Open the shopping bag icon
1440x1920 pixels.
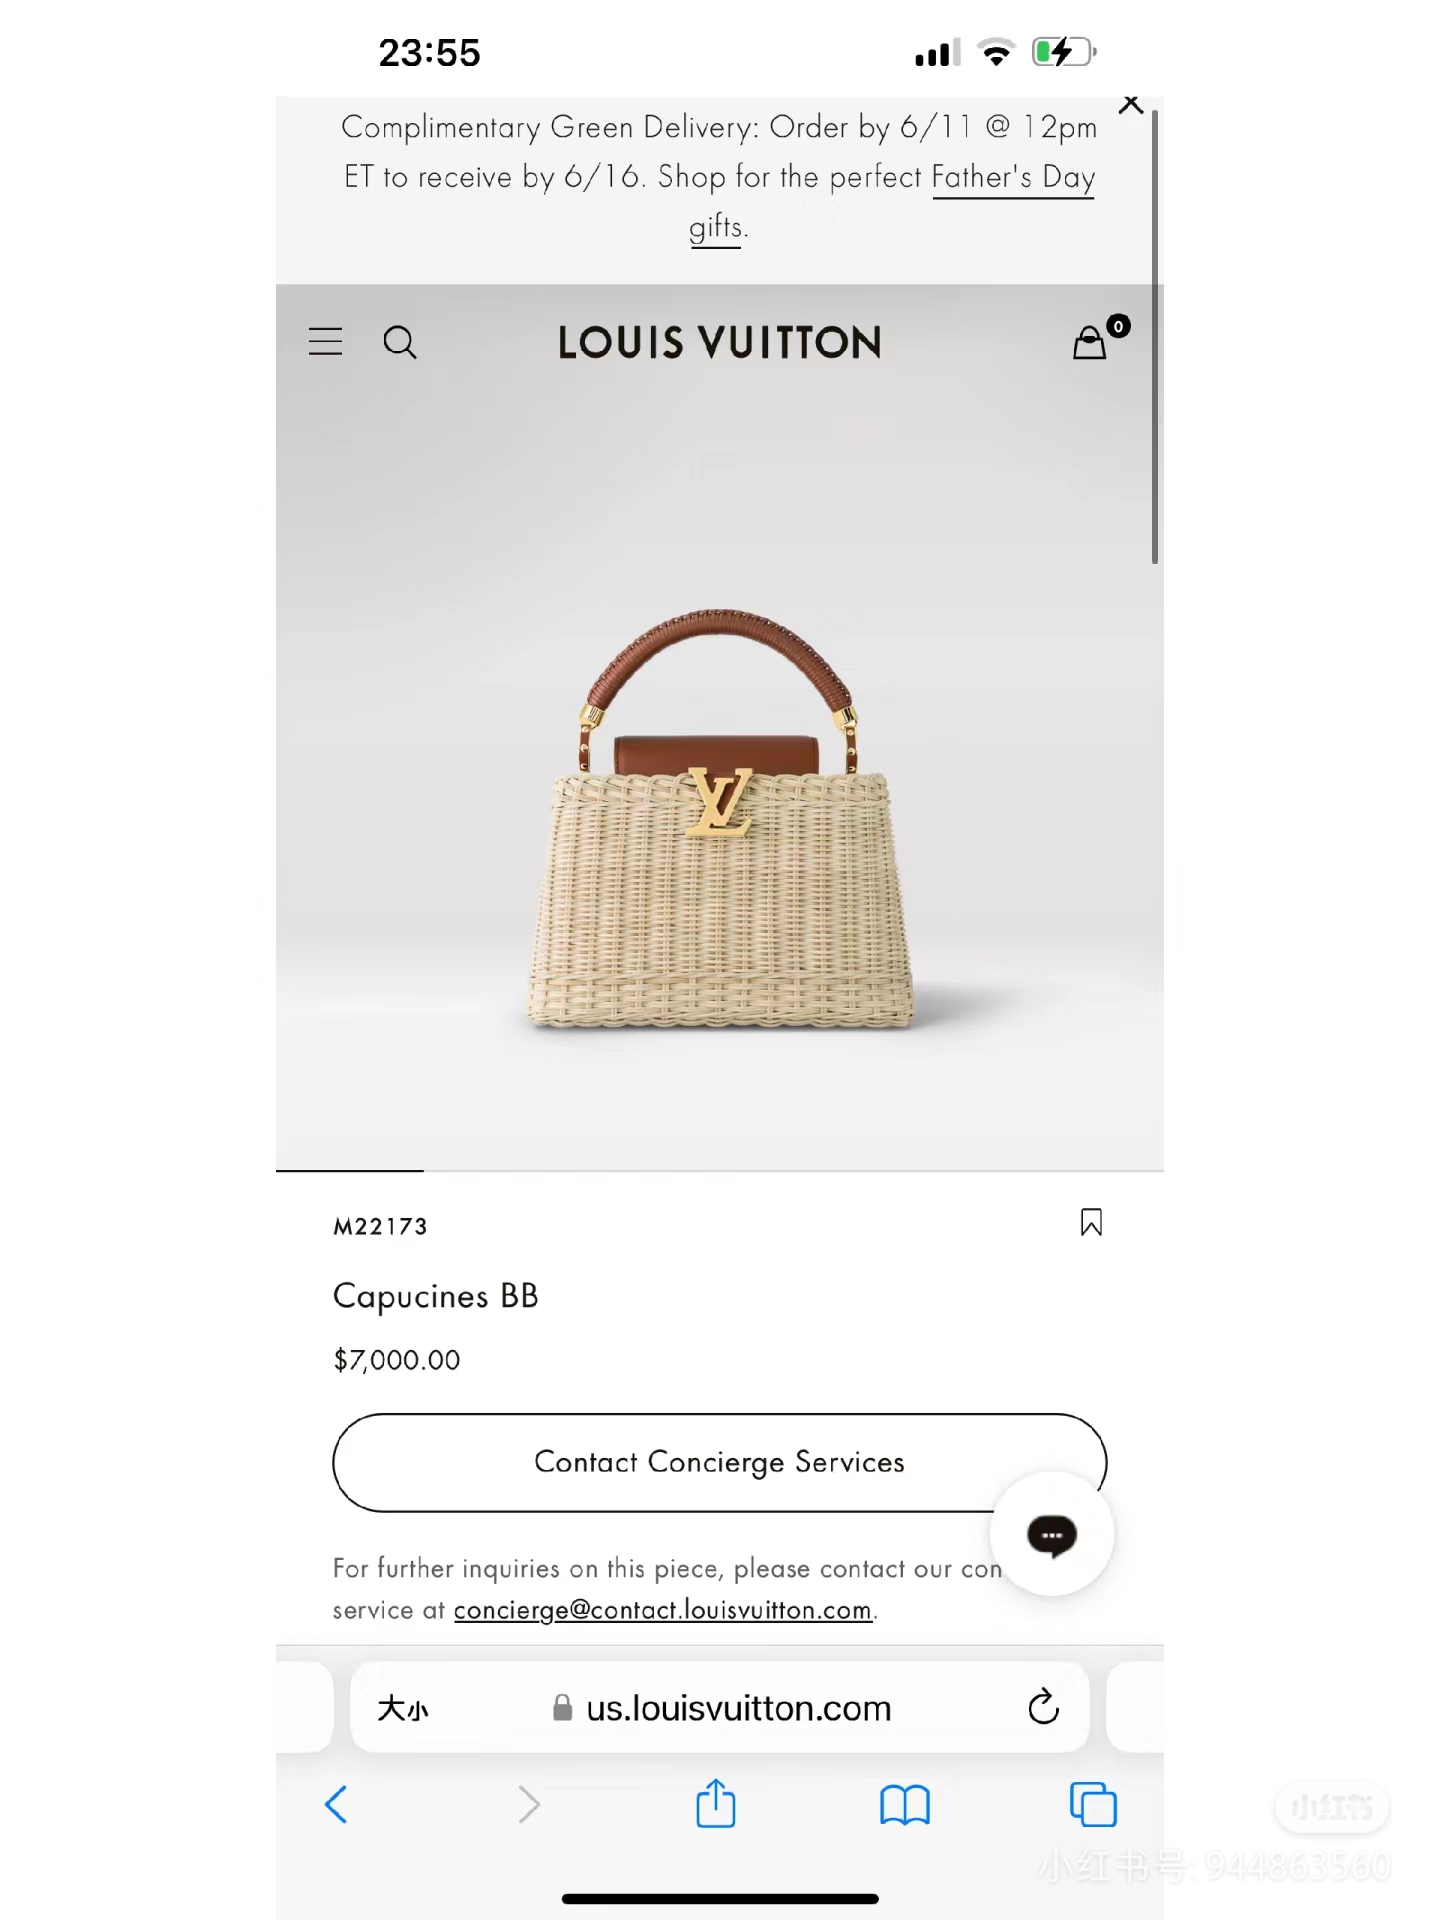click(x=1090, y=343)
